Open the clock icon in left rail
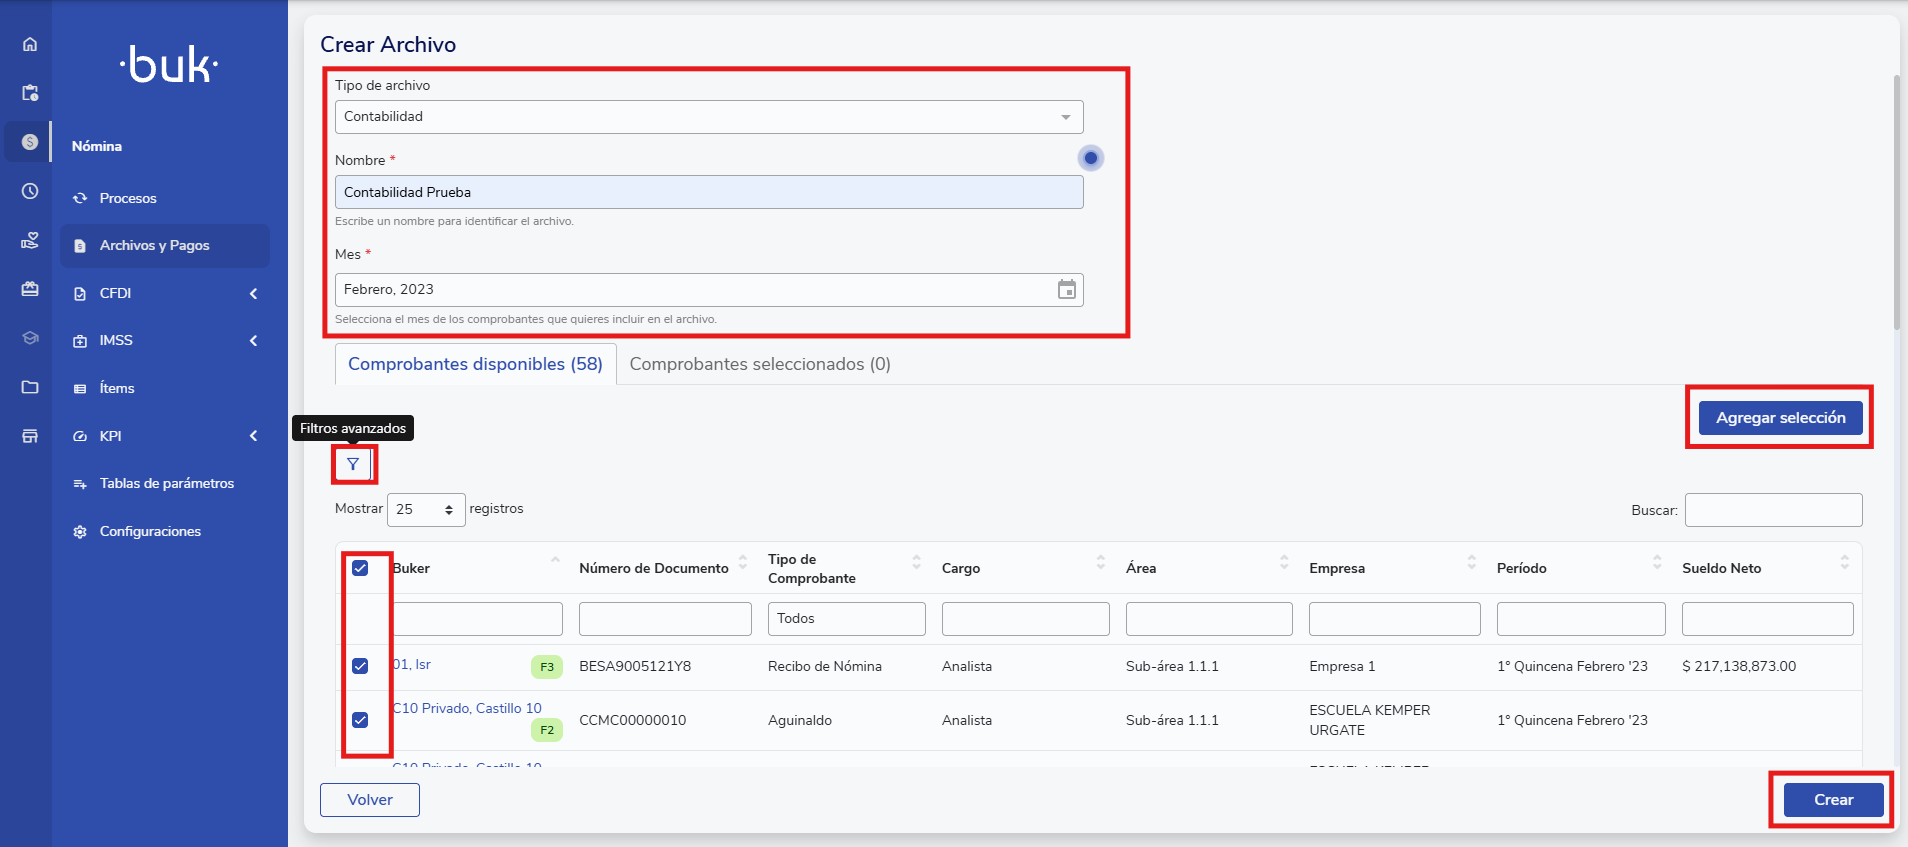This screenshot has width=1908, height=847. point(30,191)
